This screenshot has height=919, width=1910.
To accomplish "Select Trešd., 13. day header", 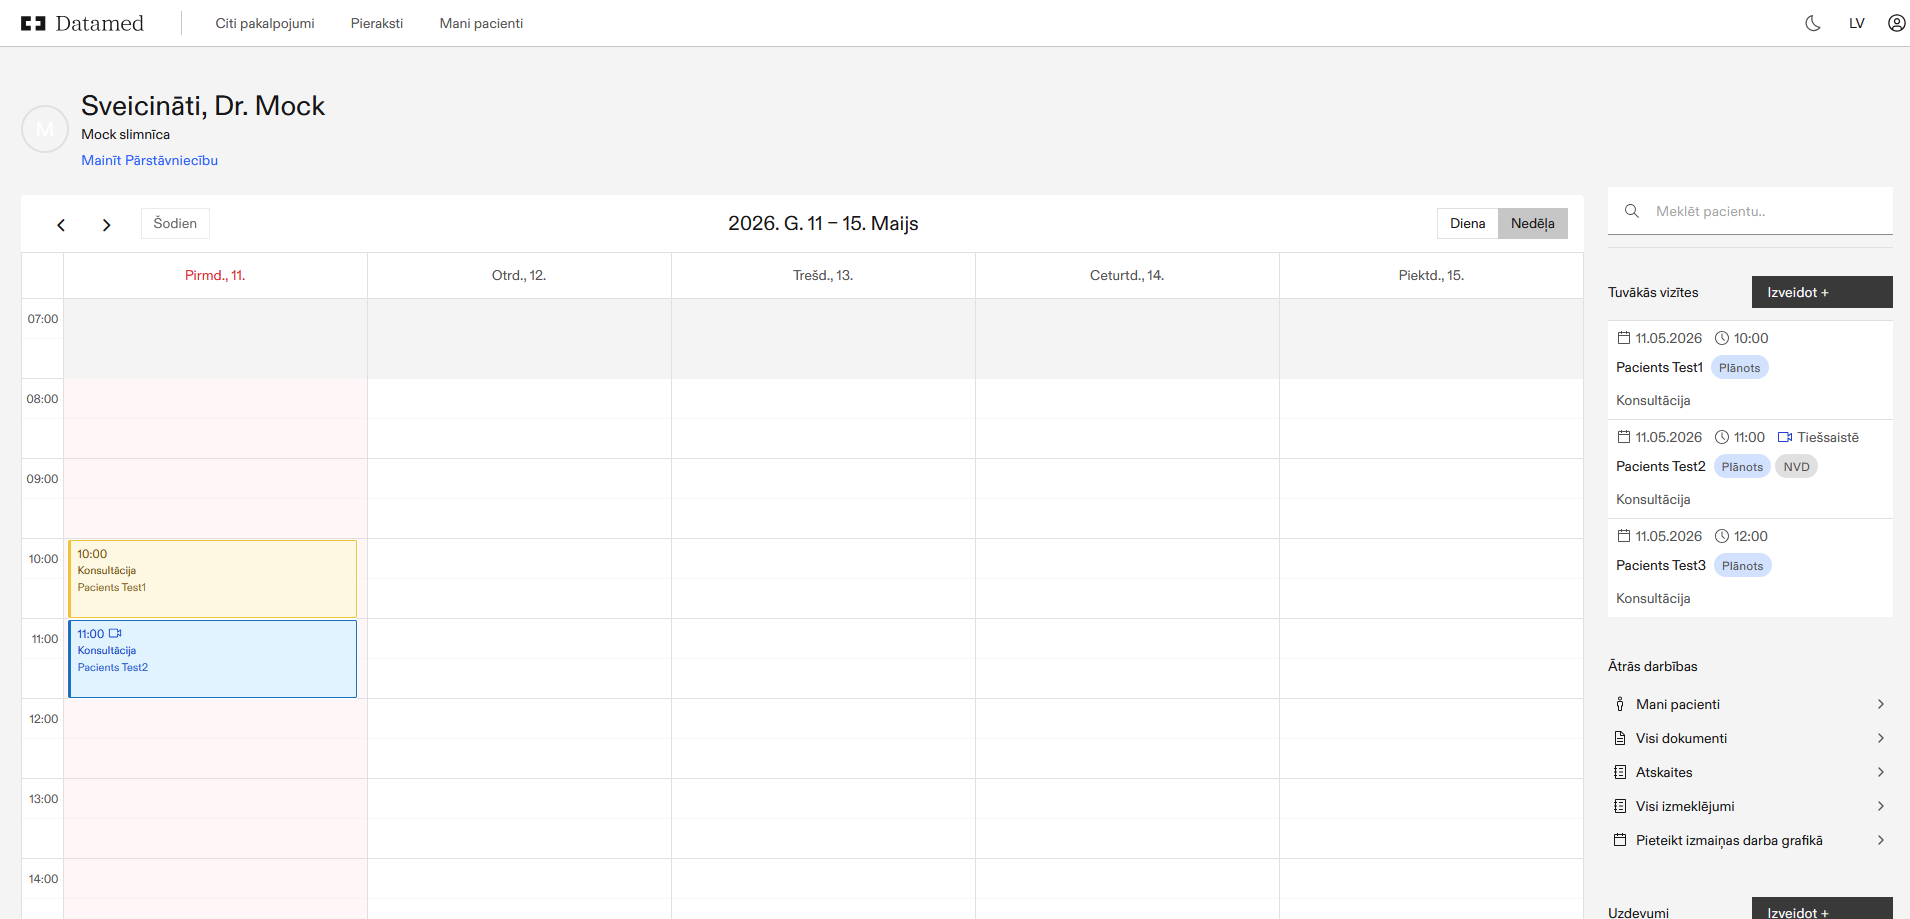I will pos(823,275).
